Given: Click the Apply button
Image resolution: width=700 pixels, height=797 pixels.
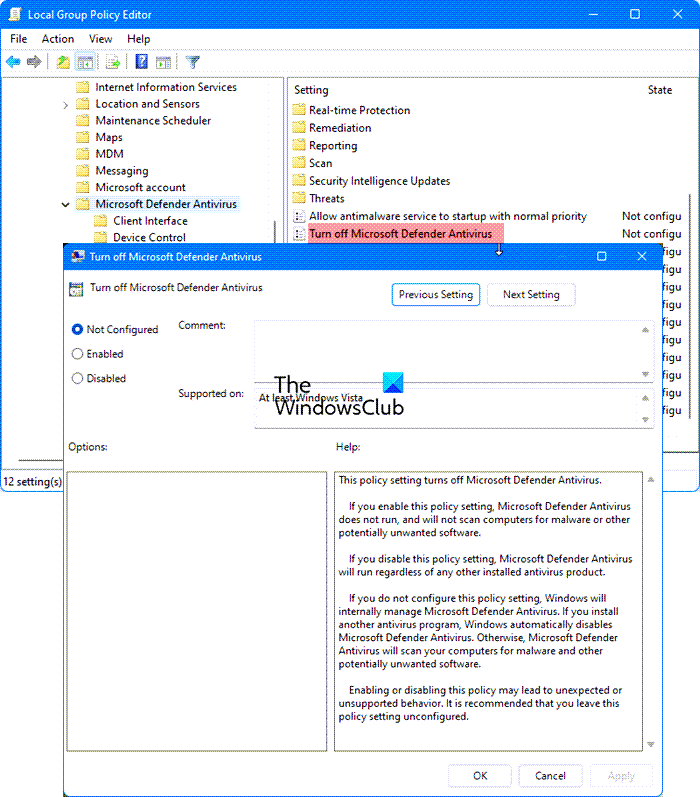Looking at the screenshot, I should coord(621,776).
